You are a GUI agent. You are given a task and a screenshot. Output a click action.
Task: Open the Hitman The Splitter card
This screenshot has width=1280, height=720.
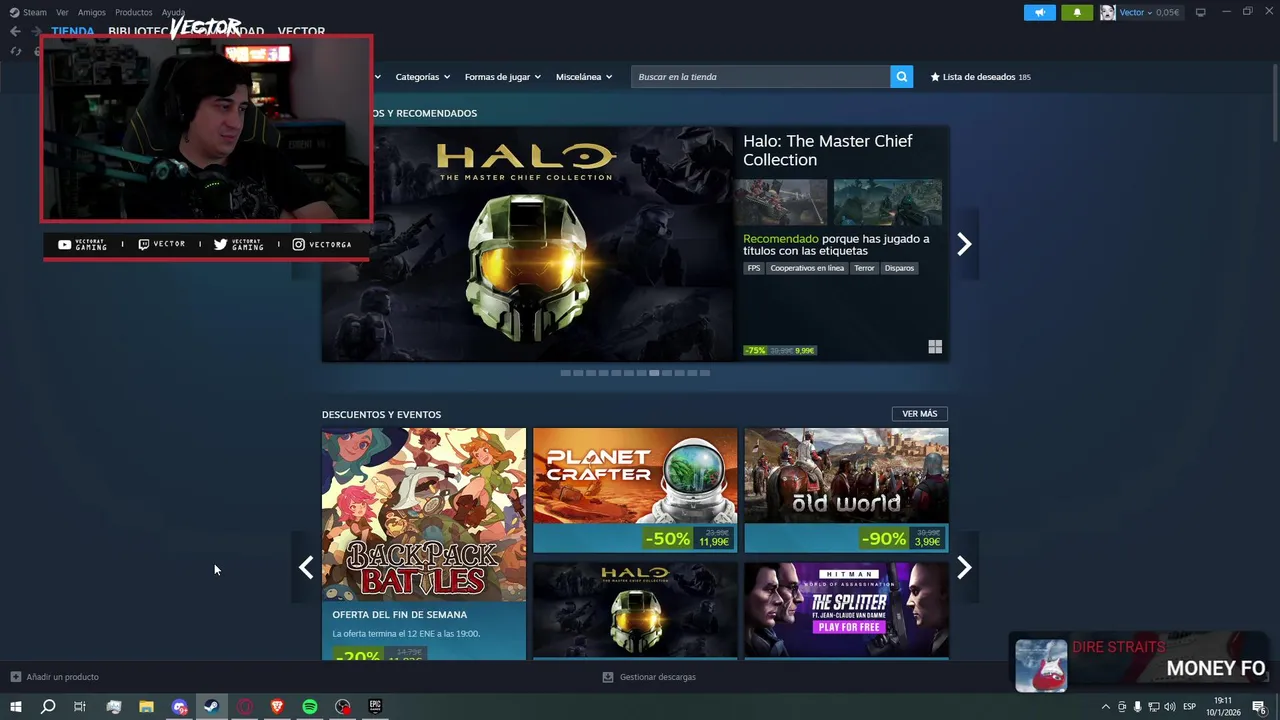pyautogui.click(x=846, y=610)
